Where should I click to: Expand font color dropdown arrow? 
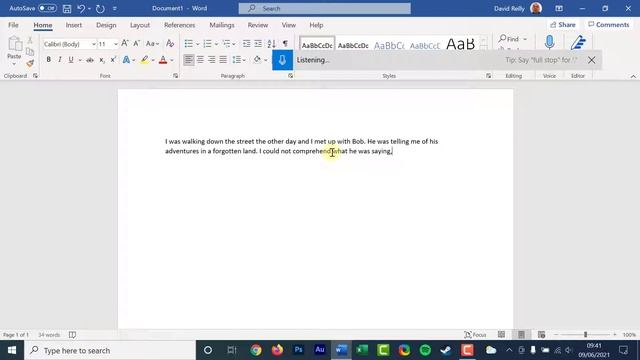pyautogui.click(x=172, y=60)
